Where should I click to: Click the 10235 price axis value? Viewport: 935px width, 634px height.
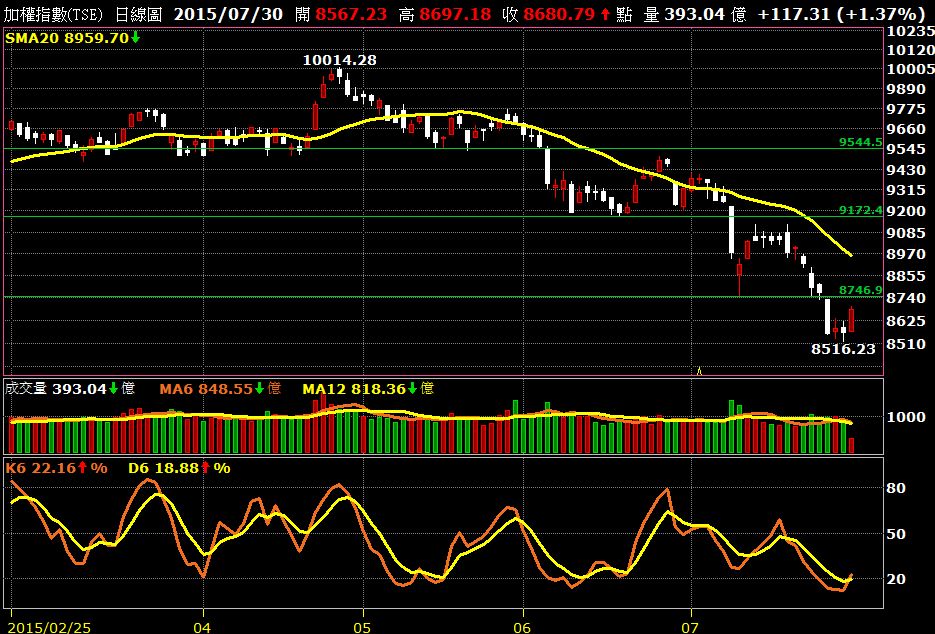[911, 32]
